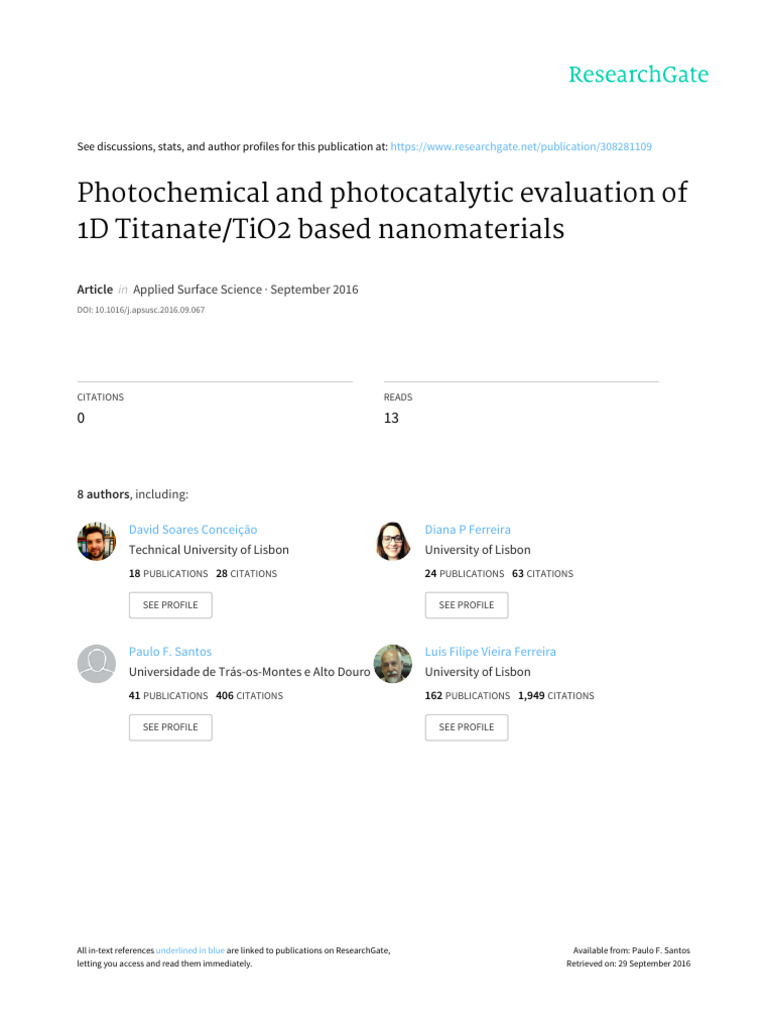Click Applied Surface Science journal name

197,289
